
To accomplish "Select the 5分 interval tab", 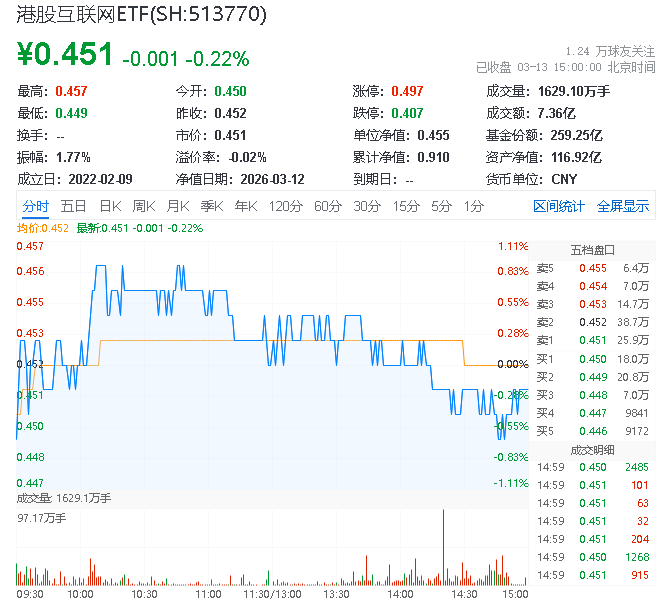I will pyautogui.click(x=441, y=206).
